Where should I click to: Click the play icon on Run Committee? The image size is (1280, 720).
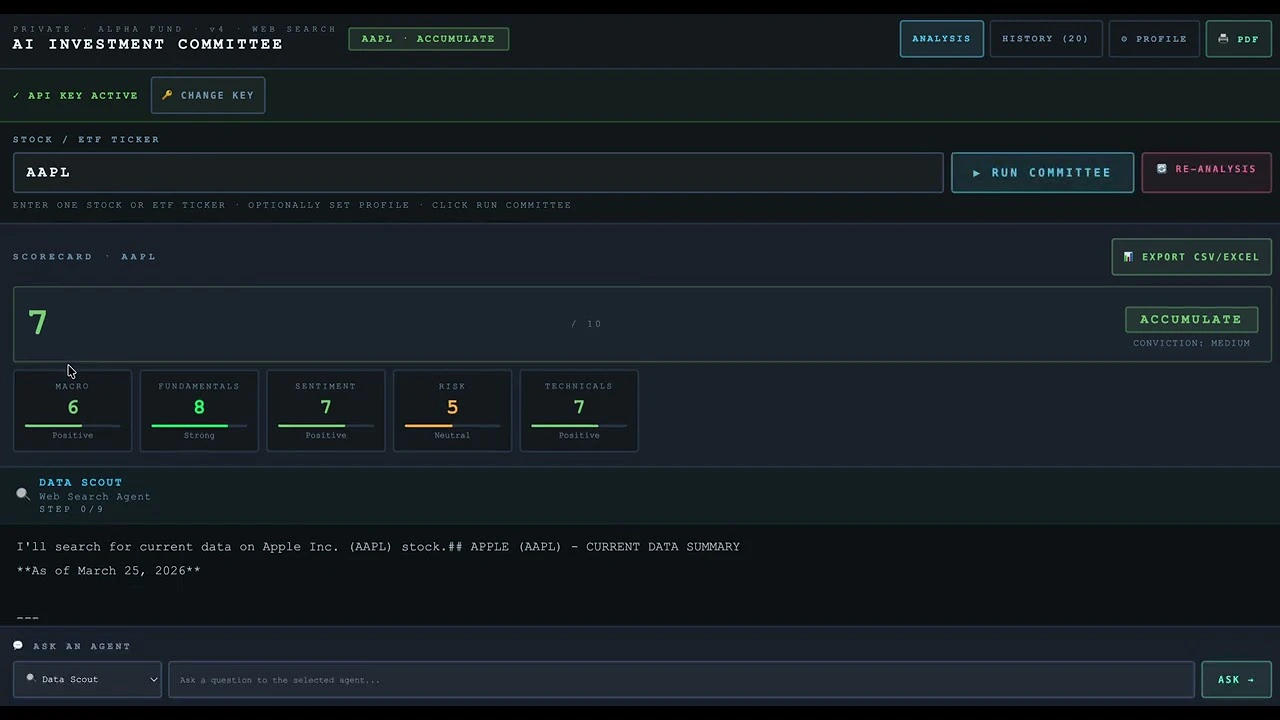pos(977,173)
